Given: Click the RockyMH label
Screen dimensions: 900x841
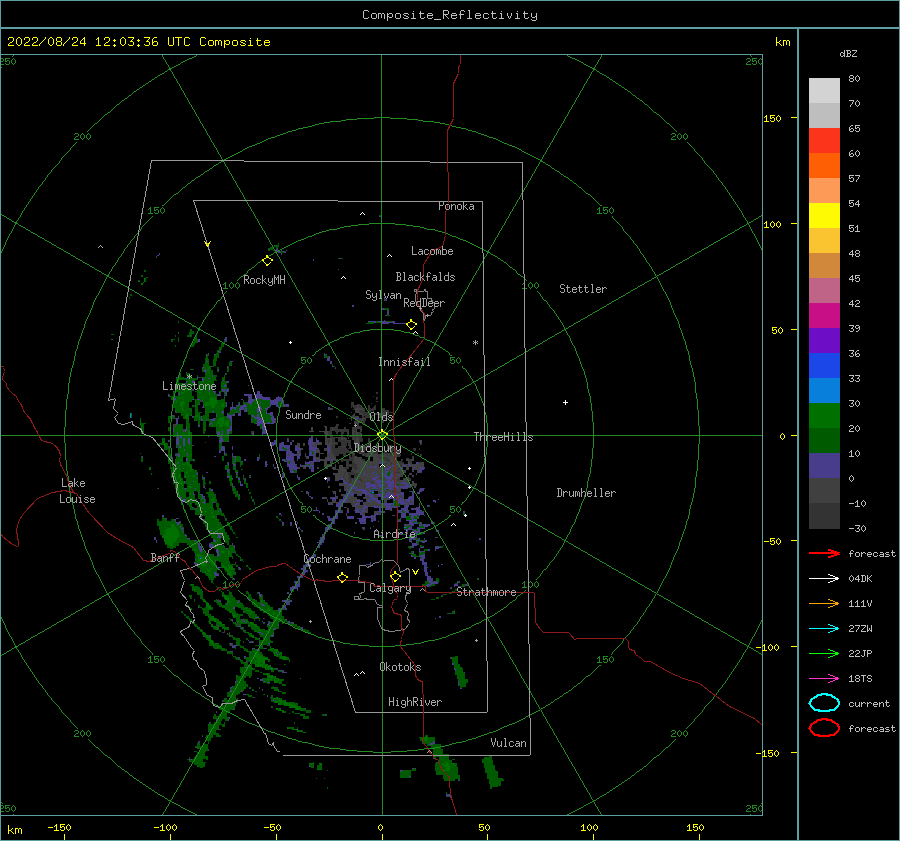Looking at the screenshot, I should (x=264, y=280).
